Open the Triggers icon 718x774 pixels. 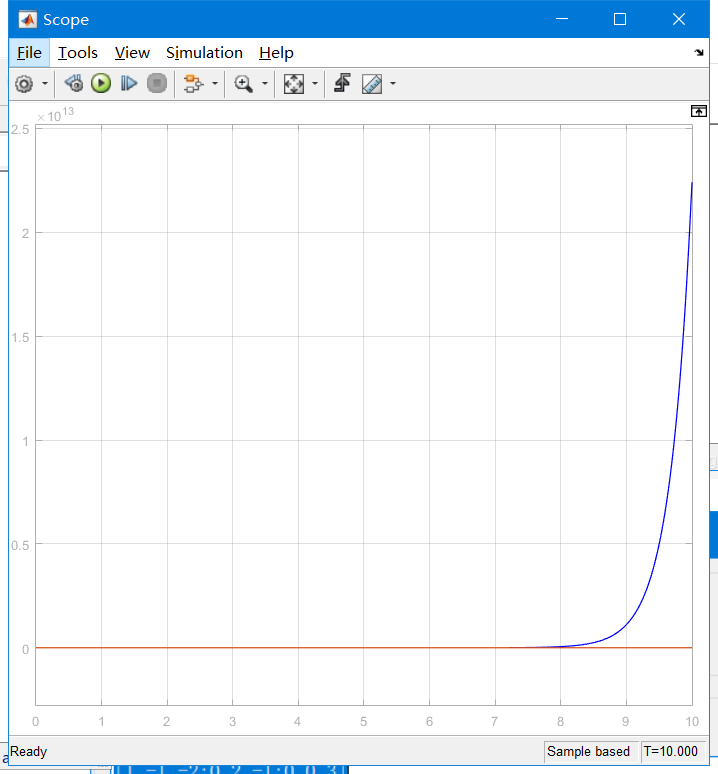[x=342, y=83]
